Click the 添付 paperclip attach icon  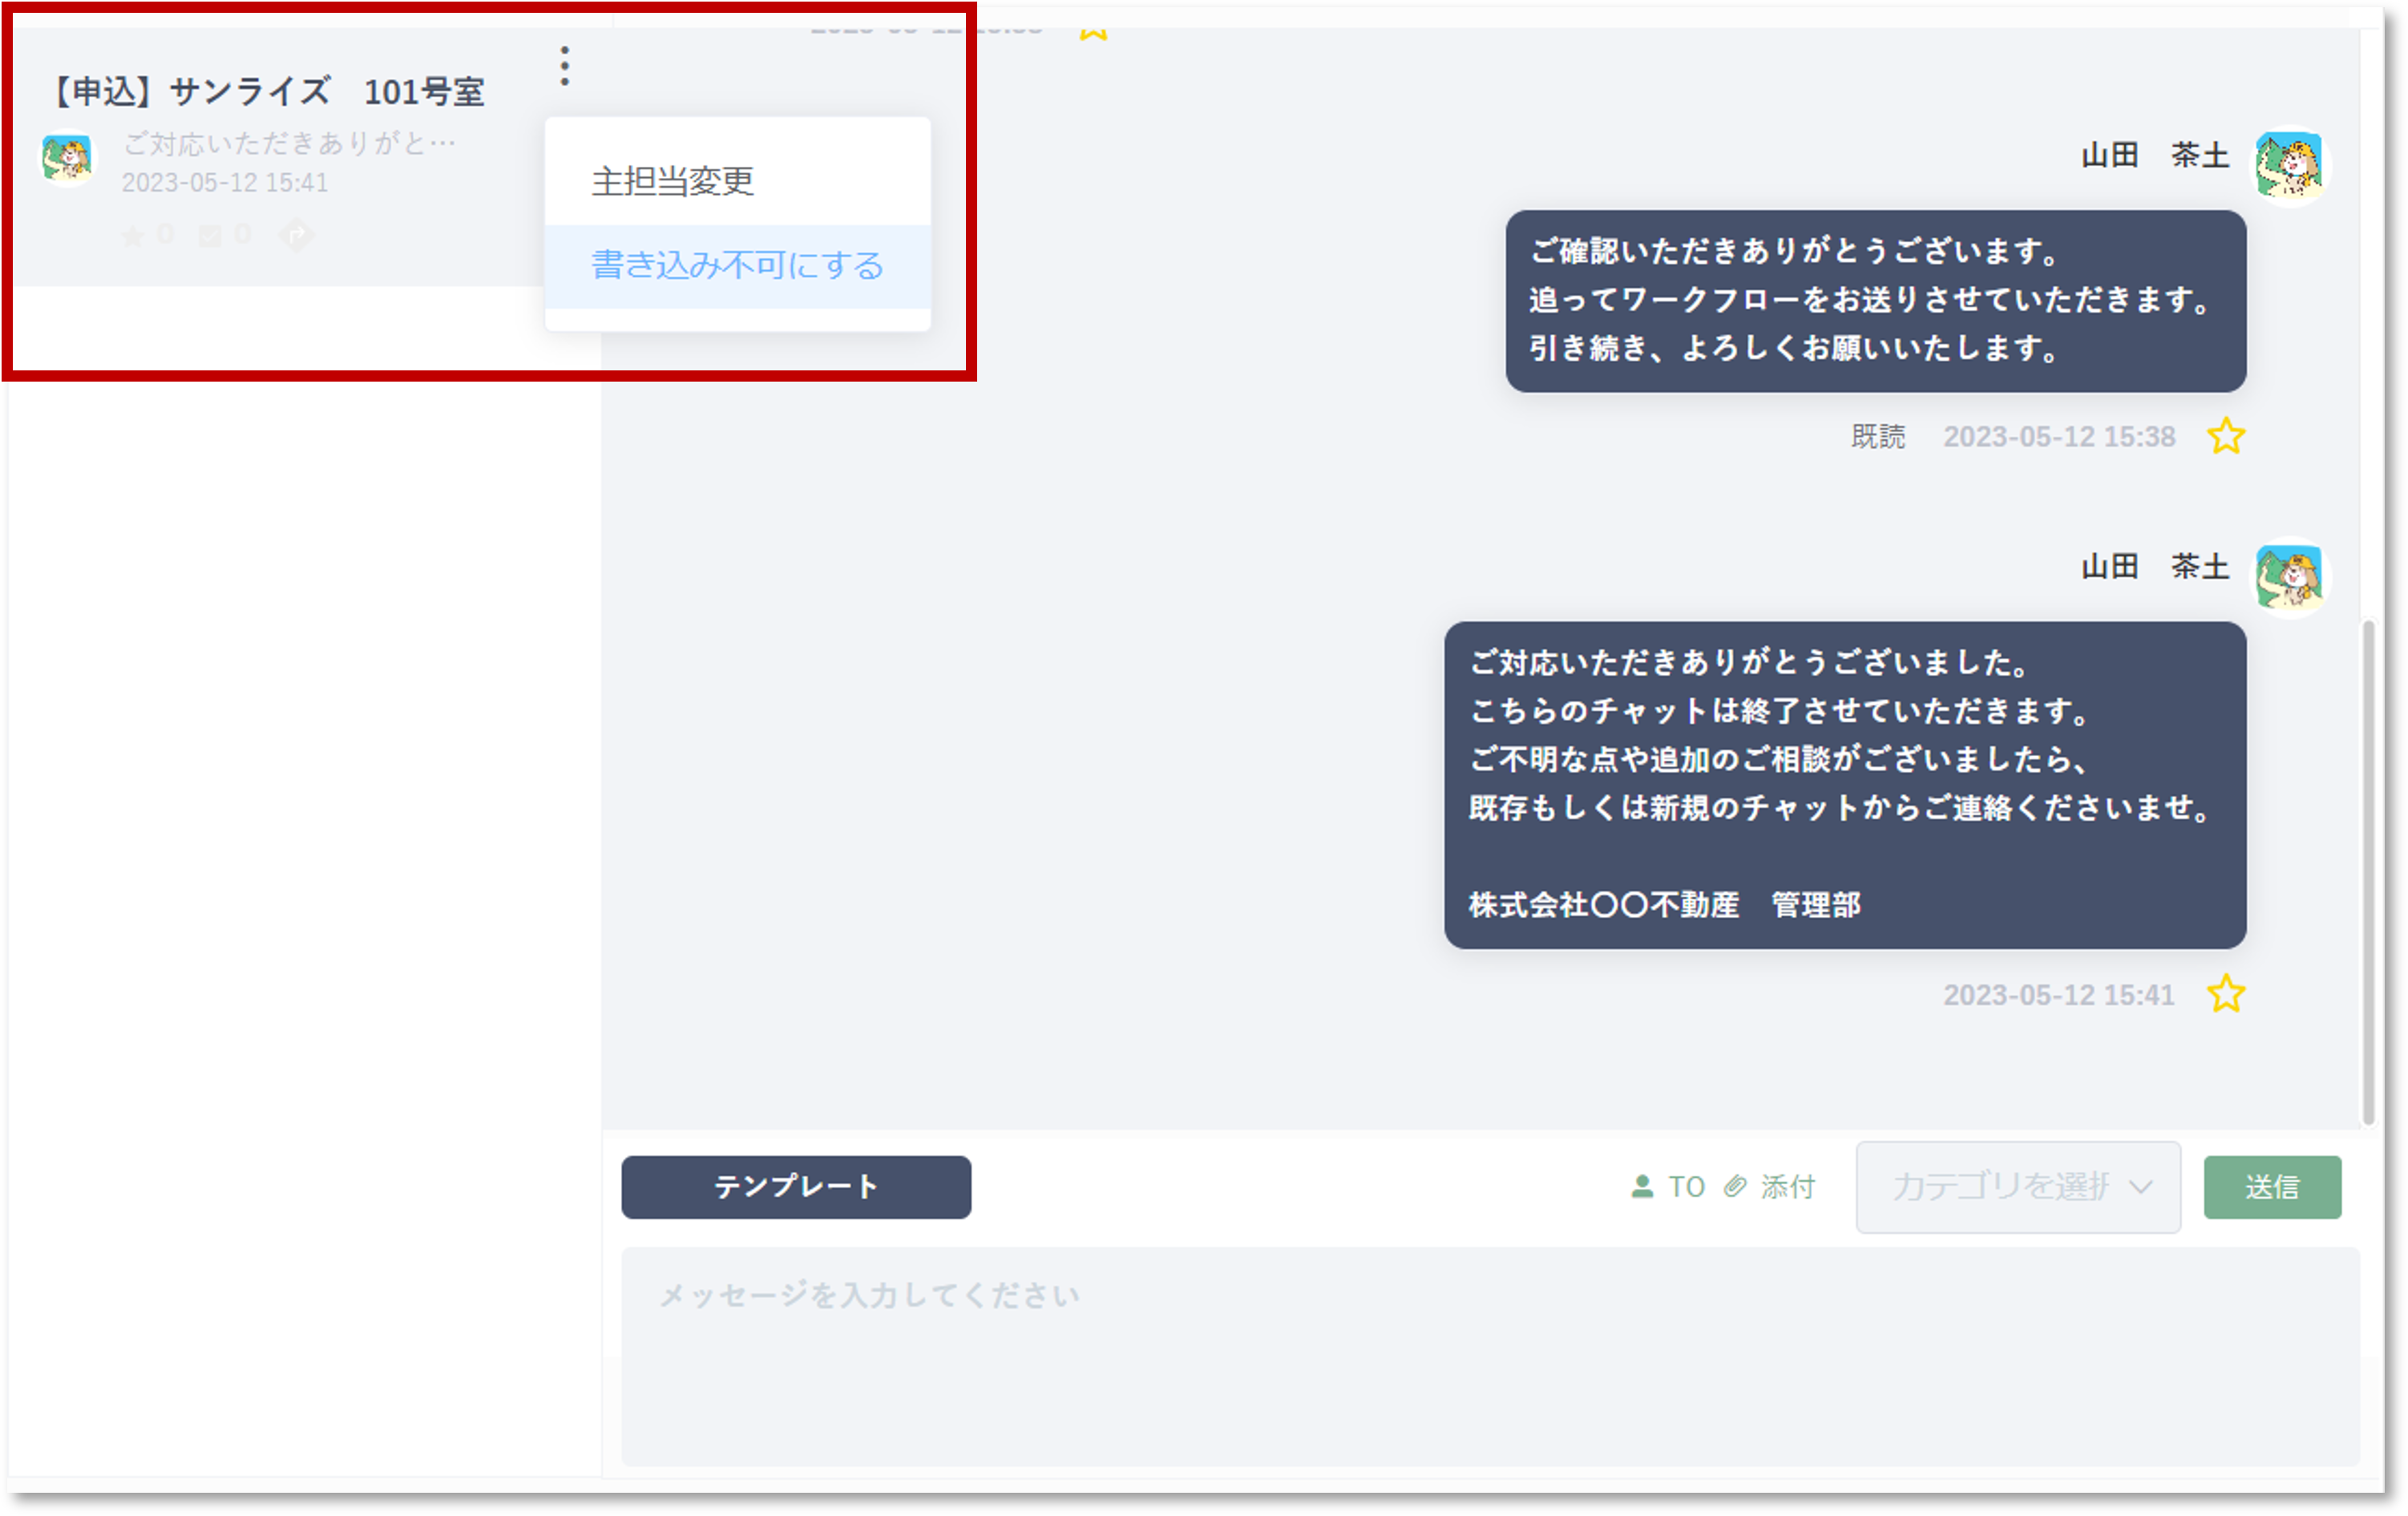[x=1736, y=1187]
